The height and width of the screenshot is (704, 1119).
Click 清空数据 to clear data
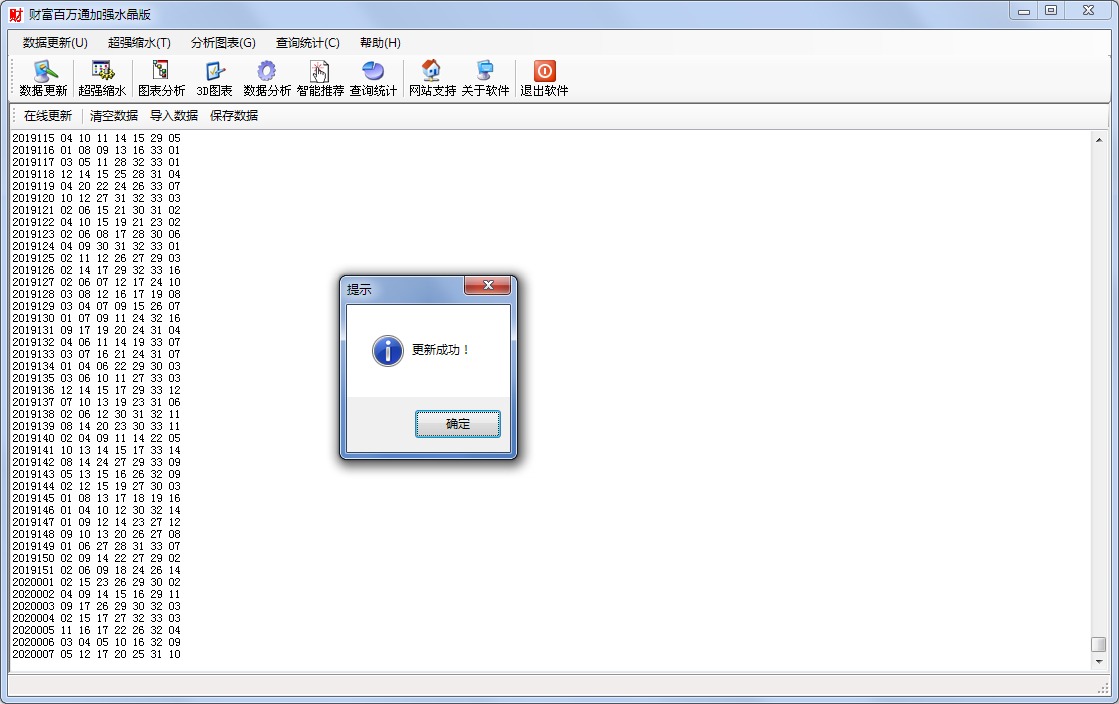tap(114, 115)
